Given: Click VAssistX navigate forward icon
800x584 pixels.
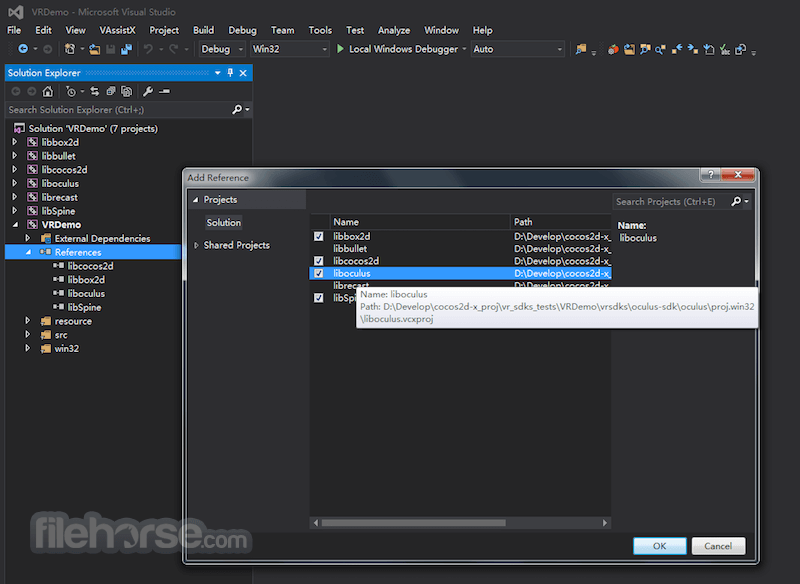Looking at the screenshot, I should tap(692, 49).
